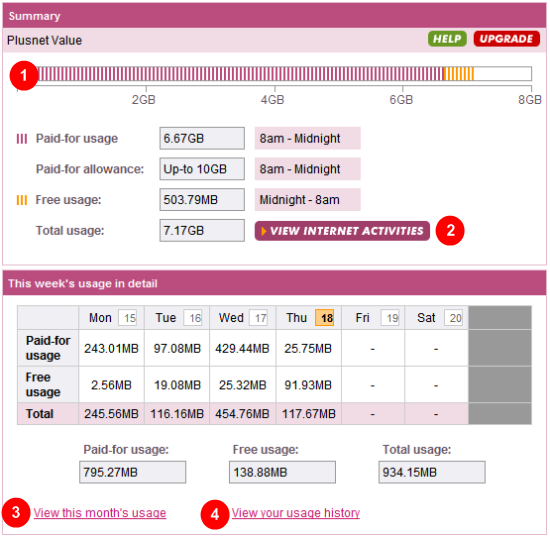Click the Total usage 7.17GB field
This screenshot has width=550, height=538.
202,231
